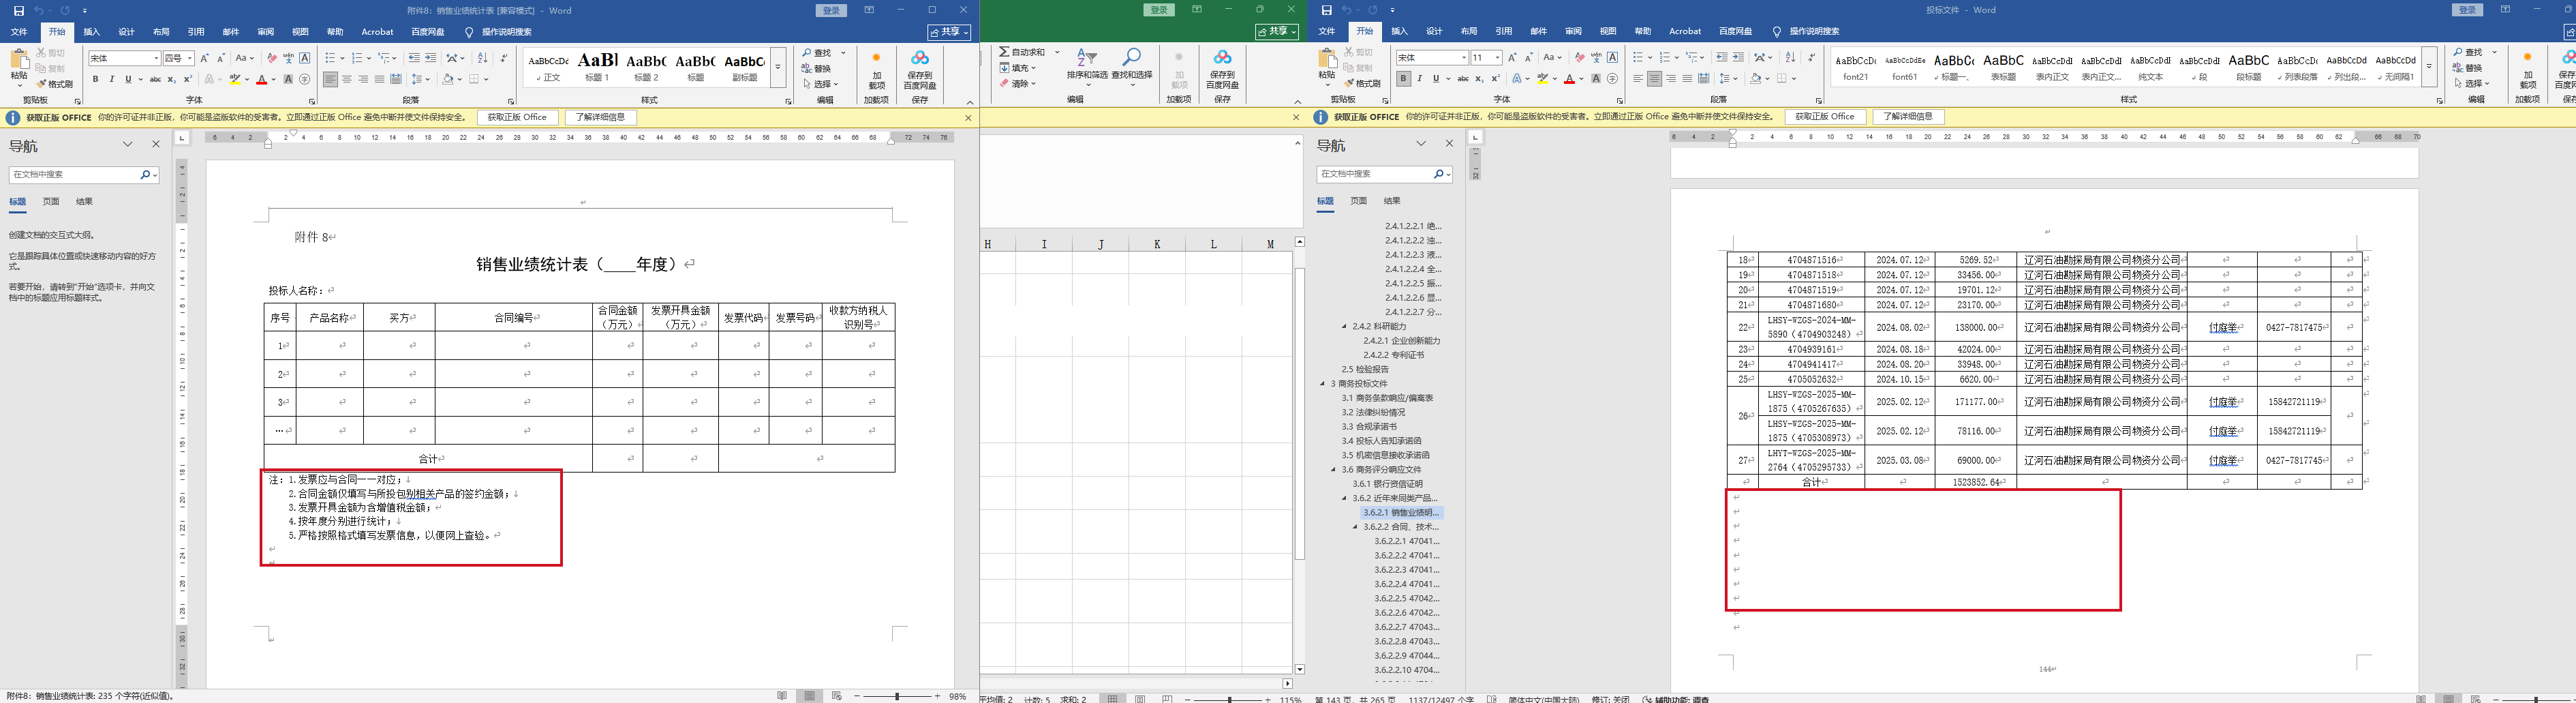Toggle Bold in the 附件8 Word window
The image size is (2576, 703).
coord(95,79)
